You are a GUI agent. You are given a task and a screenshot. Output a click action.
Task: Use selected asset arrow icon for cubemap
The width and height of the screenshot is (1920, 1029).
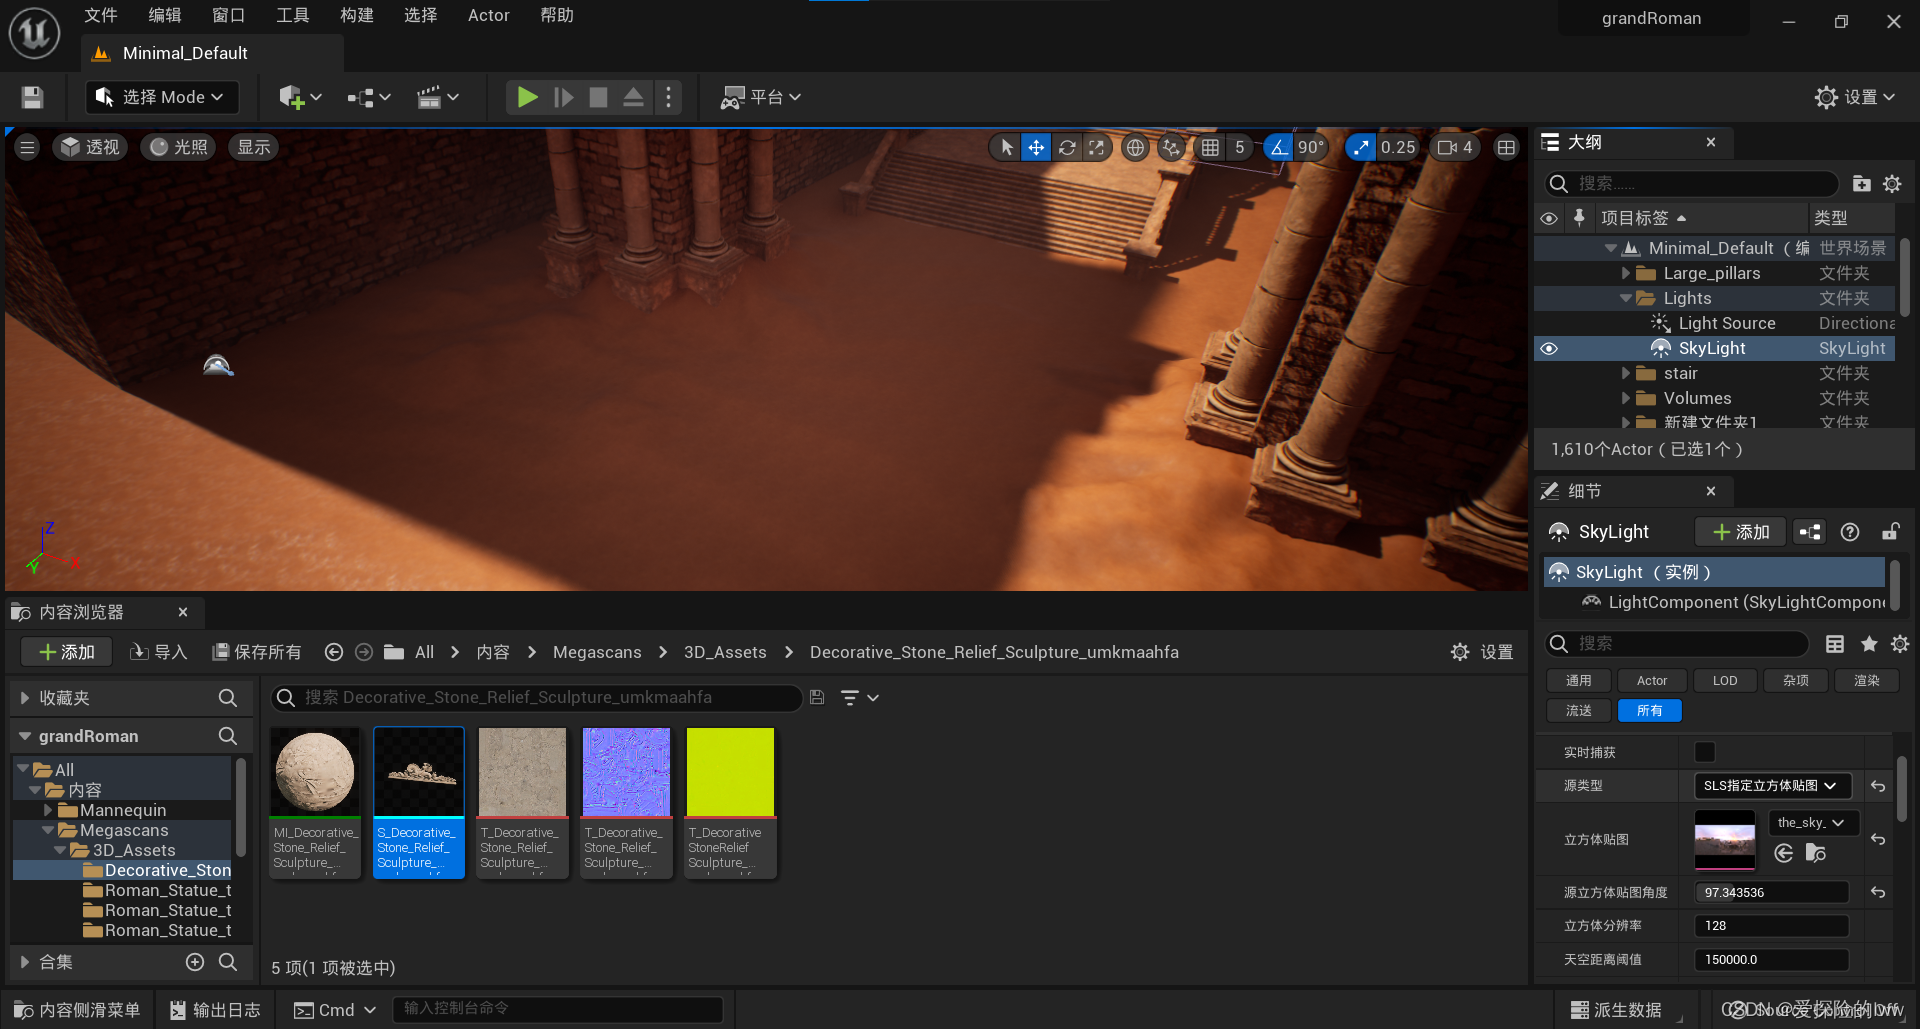pos(1783,853)
